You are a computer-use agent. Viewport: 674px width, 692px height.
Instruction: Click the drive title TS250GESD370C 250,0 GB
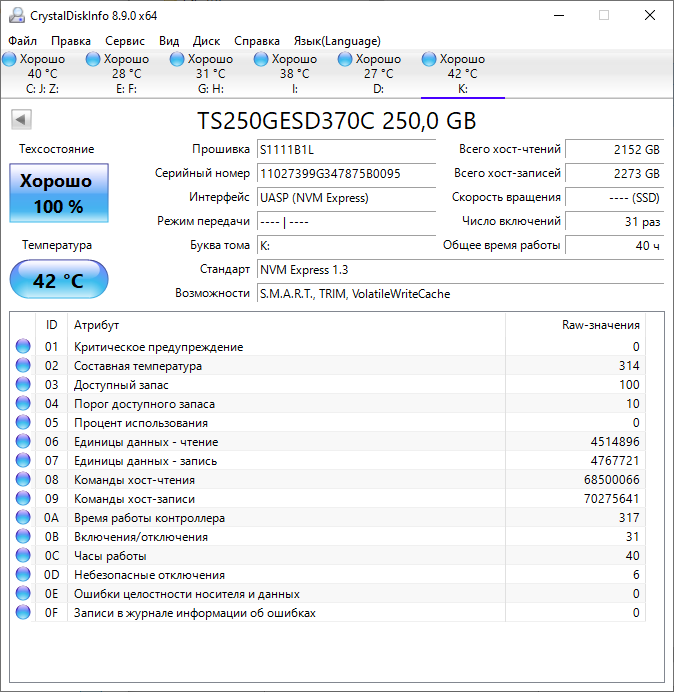click(336, 120)
